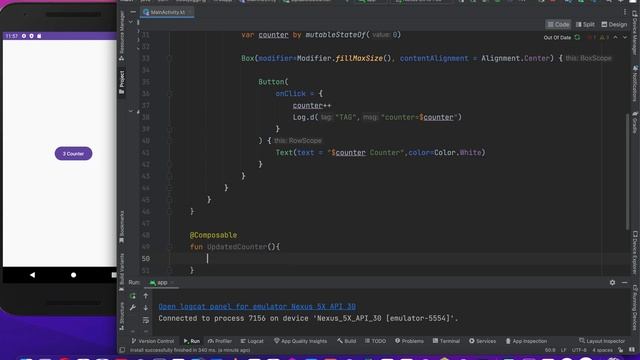Open the Build tool window

click(347, 341)
